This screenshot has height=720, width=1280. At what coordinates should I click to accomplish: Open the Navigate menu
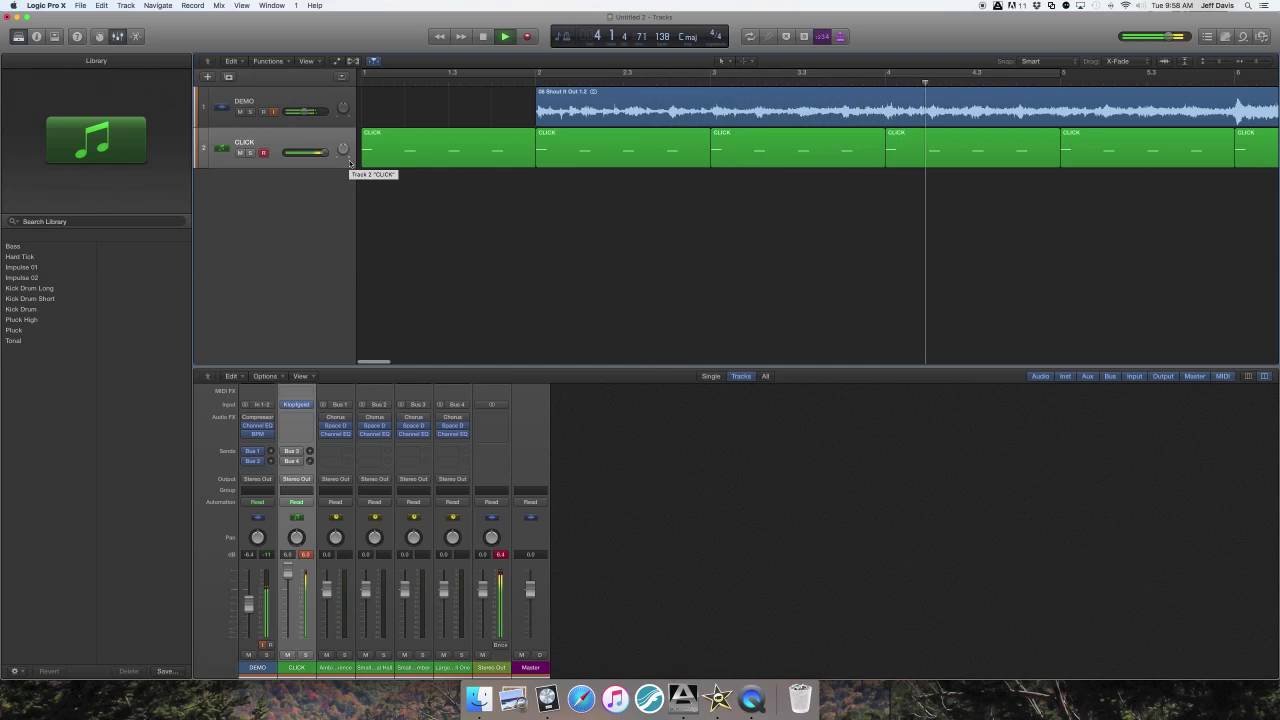[158, 5]
